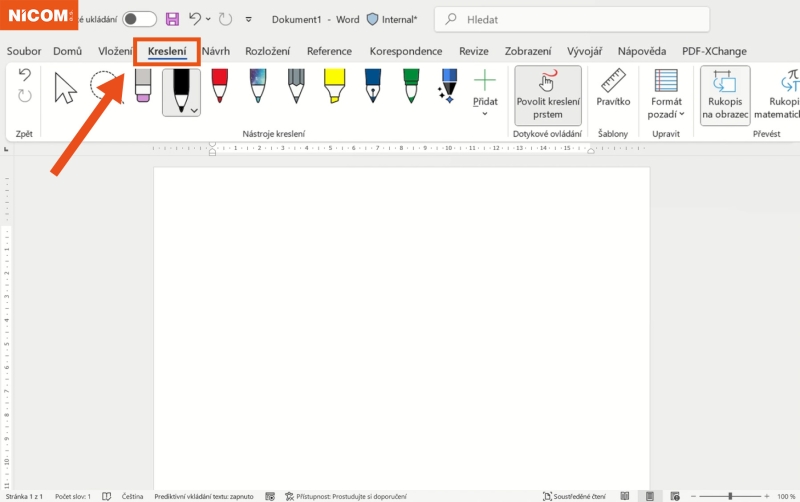Choose the galaxy-pattern pen

tap(257, 87)
